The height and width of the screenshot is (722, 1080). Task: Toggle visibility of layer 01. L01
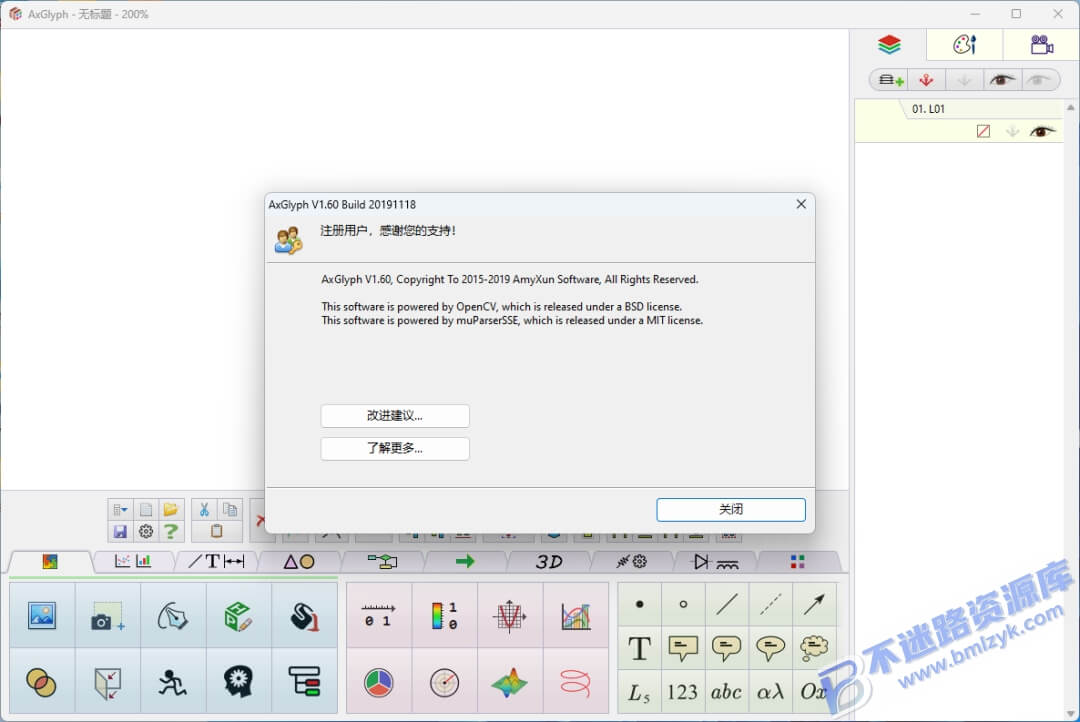pyautogui.click(x=1042, y=131)
